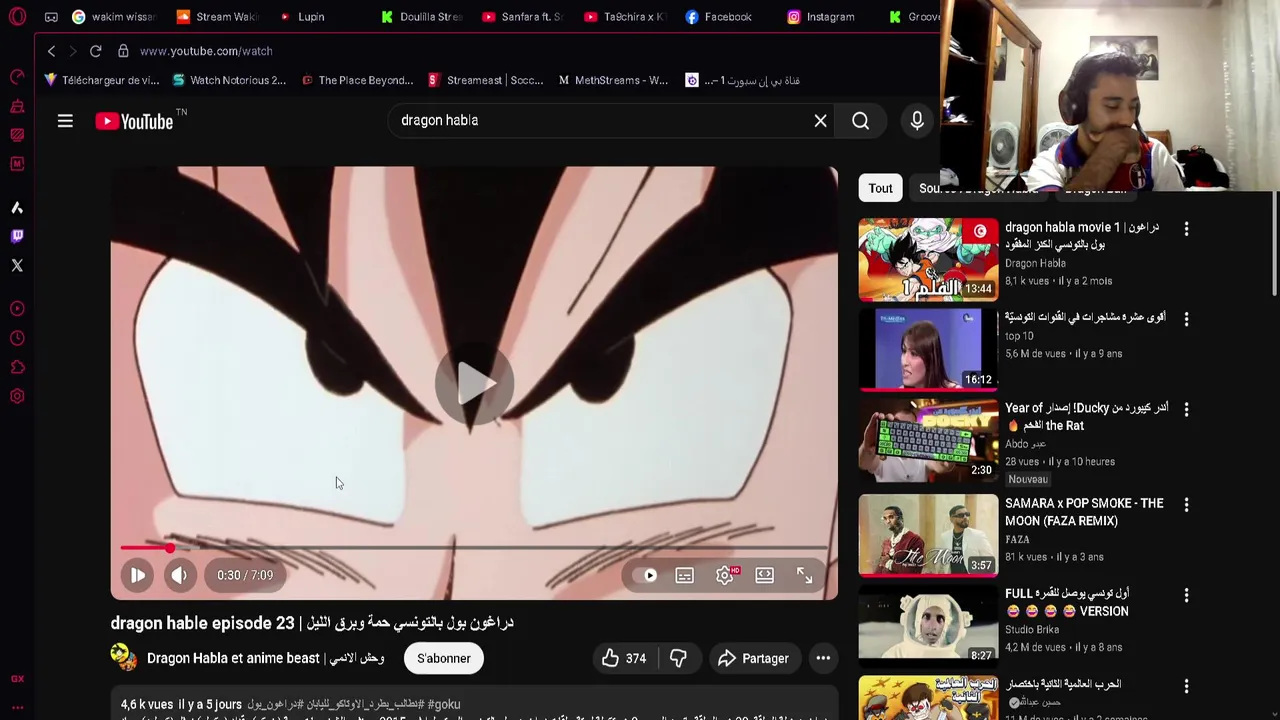
Task: Like the video with thumbs up 374
Action: click(625, 658)
